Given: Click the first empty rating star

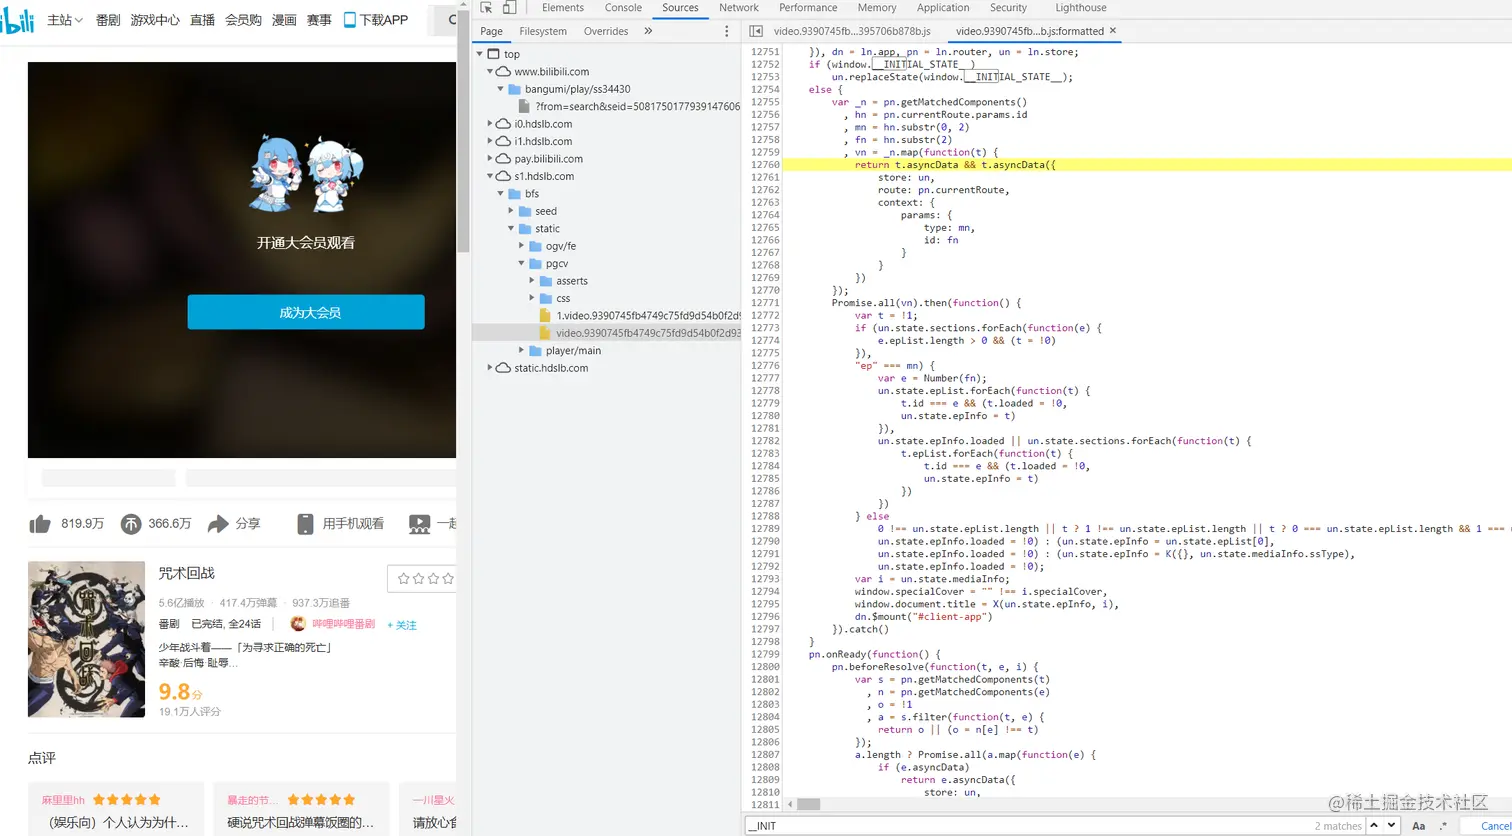Looking at the screenshot, I should [x=403, y=579].
